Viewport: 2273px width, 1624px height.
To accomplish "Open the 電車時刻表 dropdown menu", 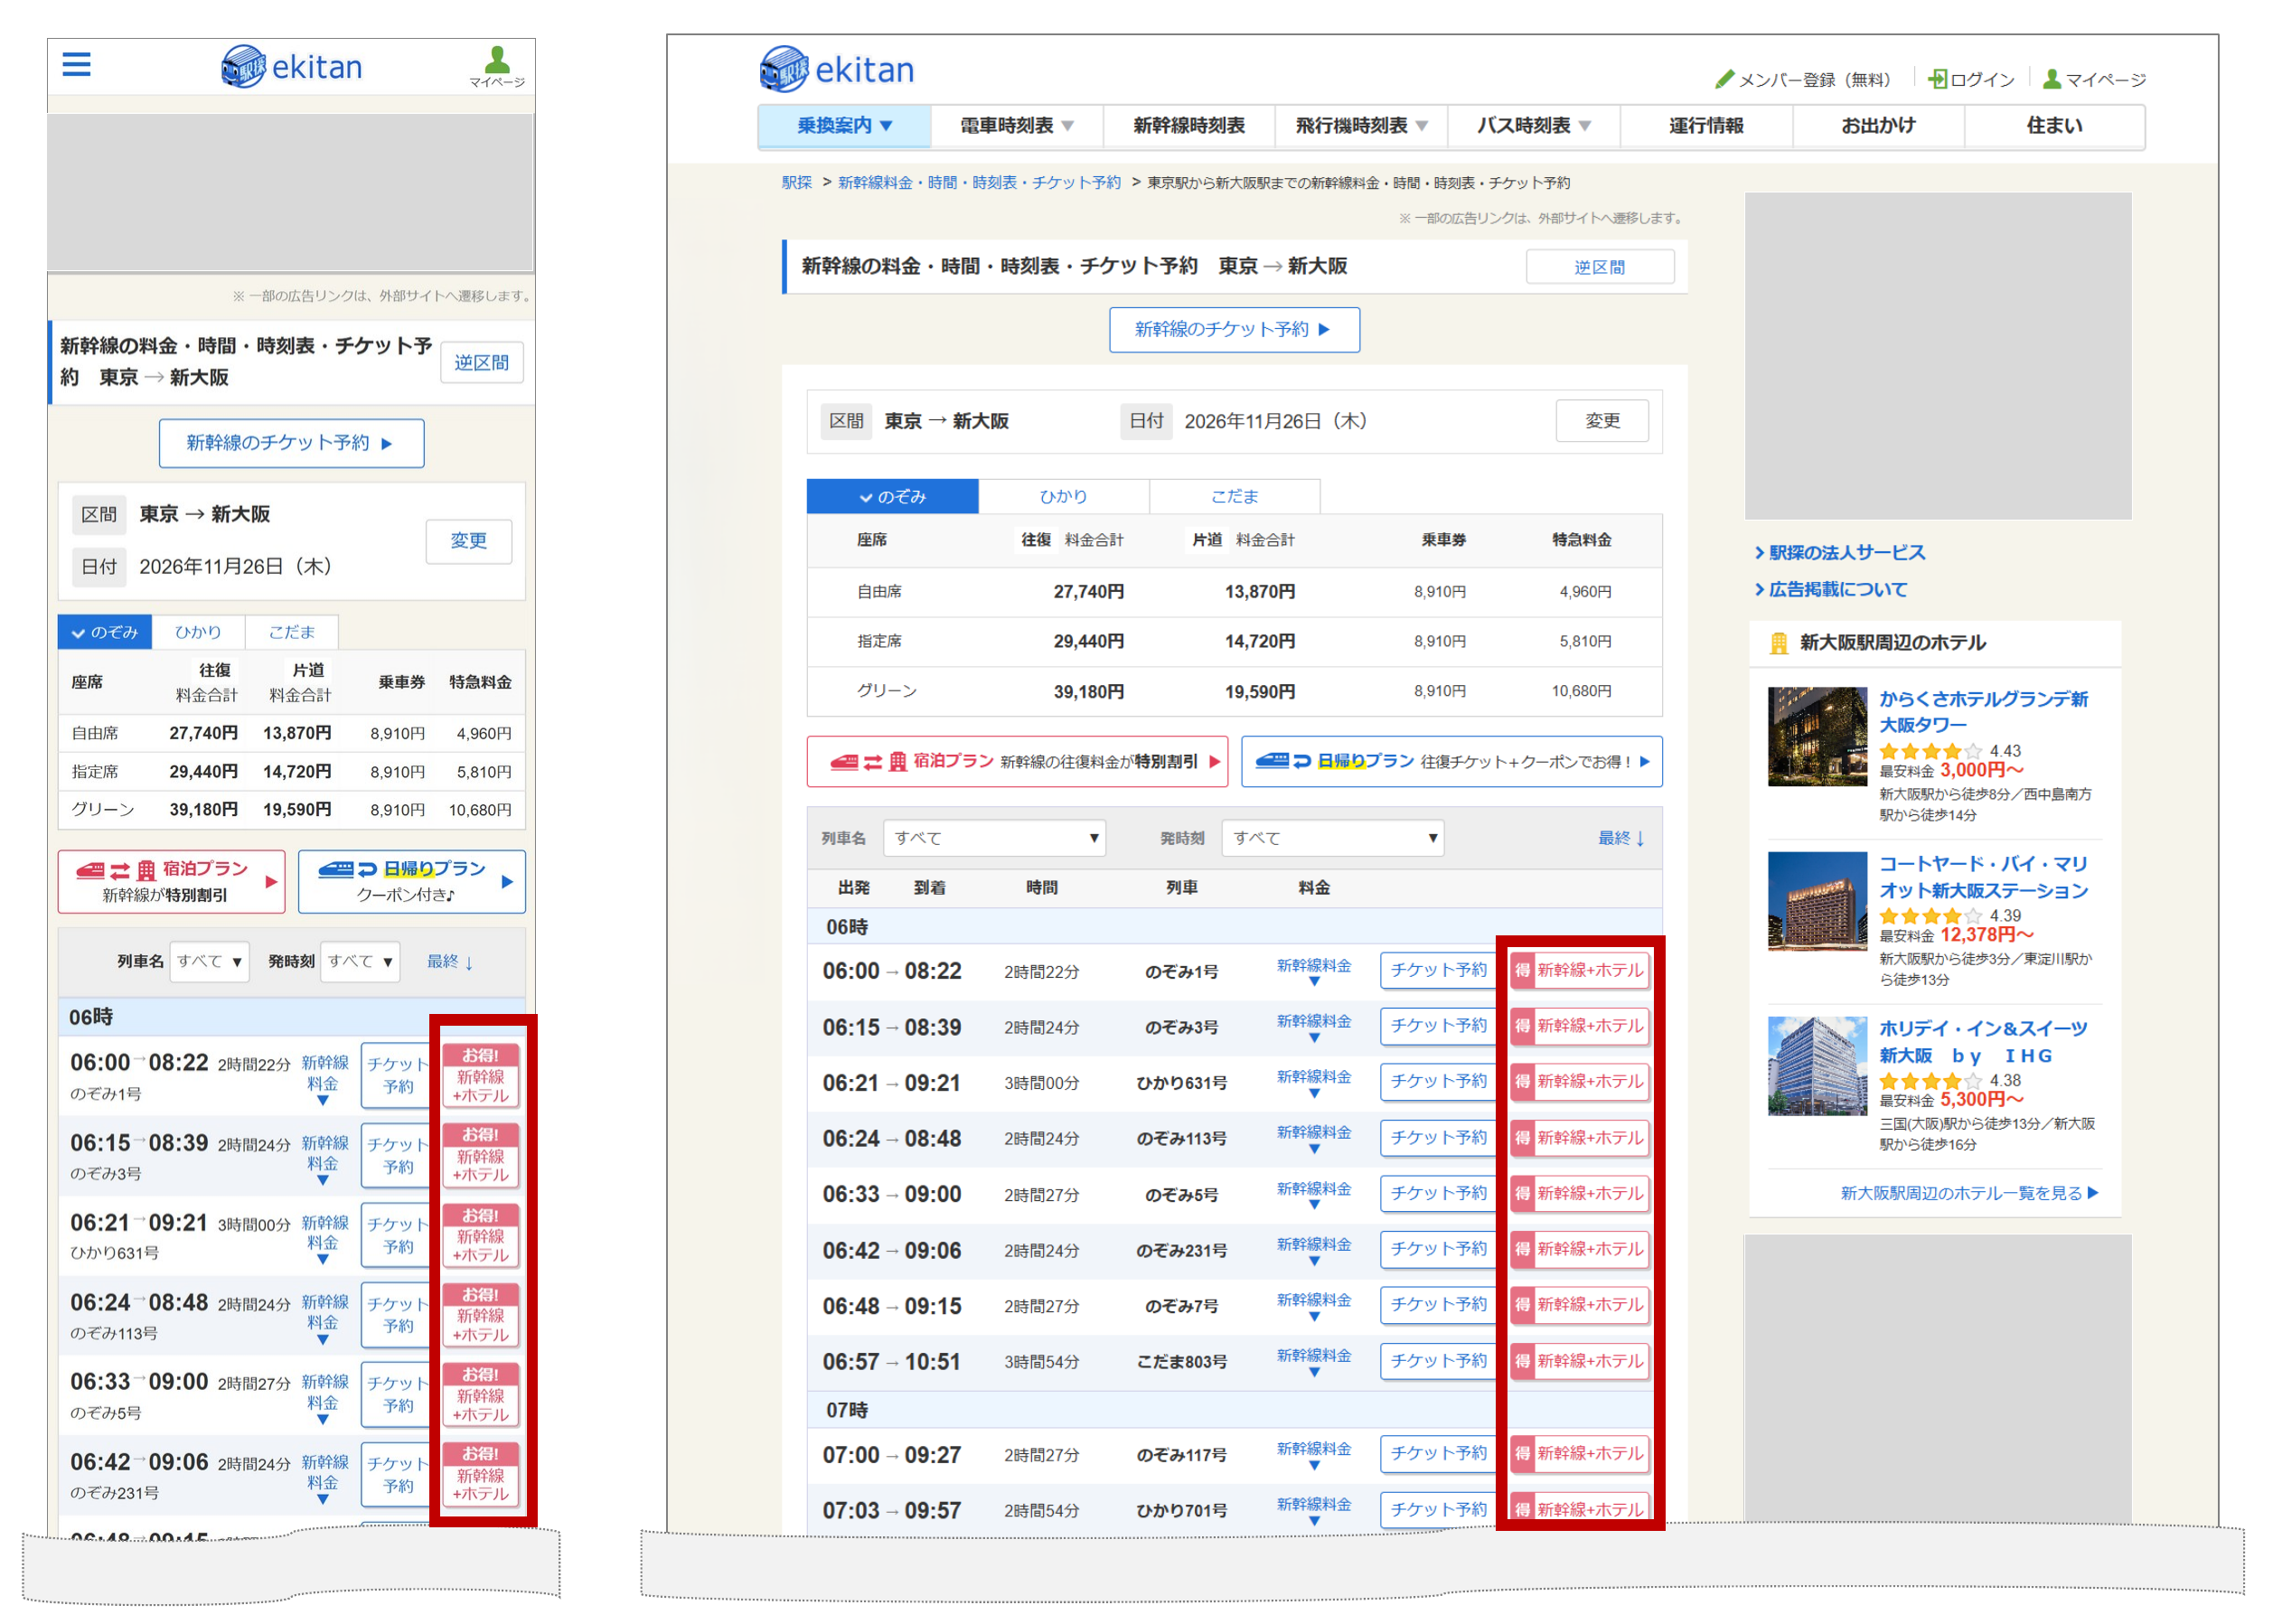I will click(1017, 126).
